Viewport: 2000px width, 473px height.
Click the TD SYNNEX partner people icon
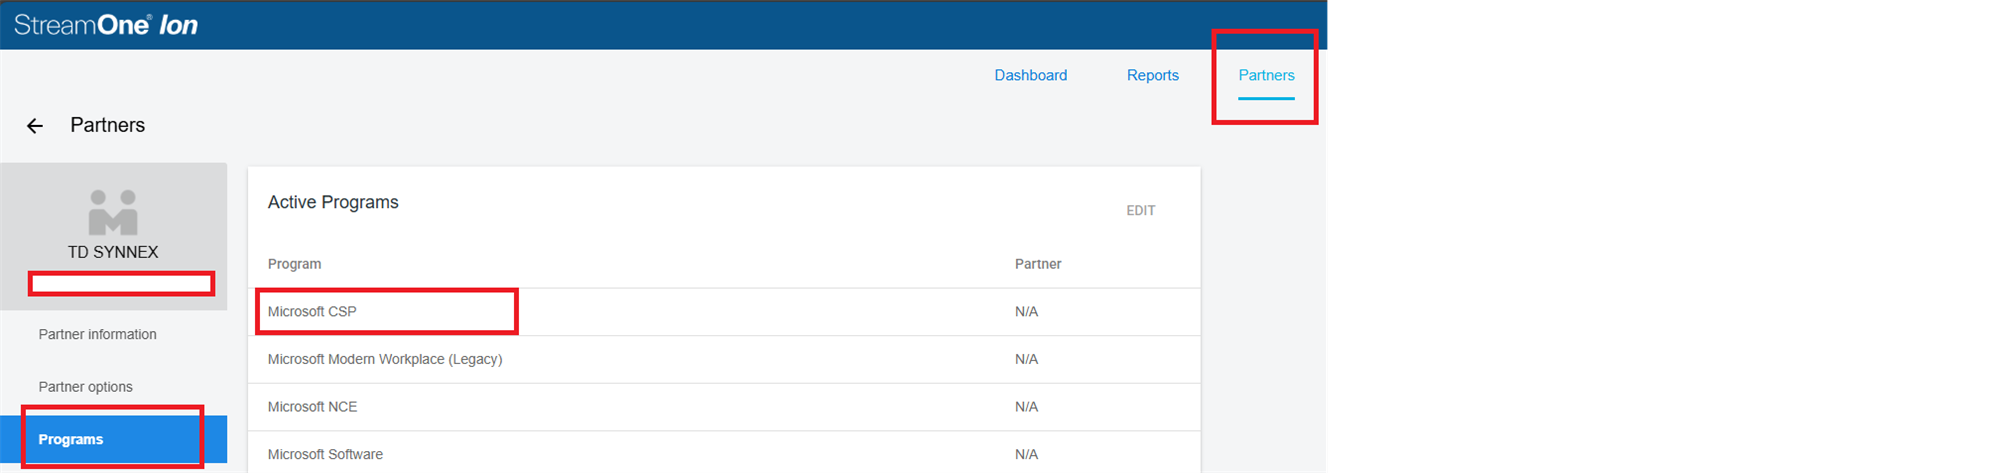pyautogui.click(x=113, y=212)
